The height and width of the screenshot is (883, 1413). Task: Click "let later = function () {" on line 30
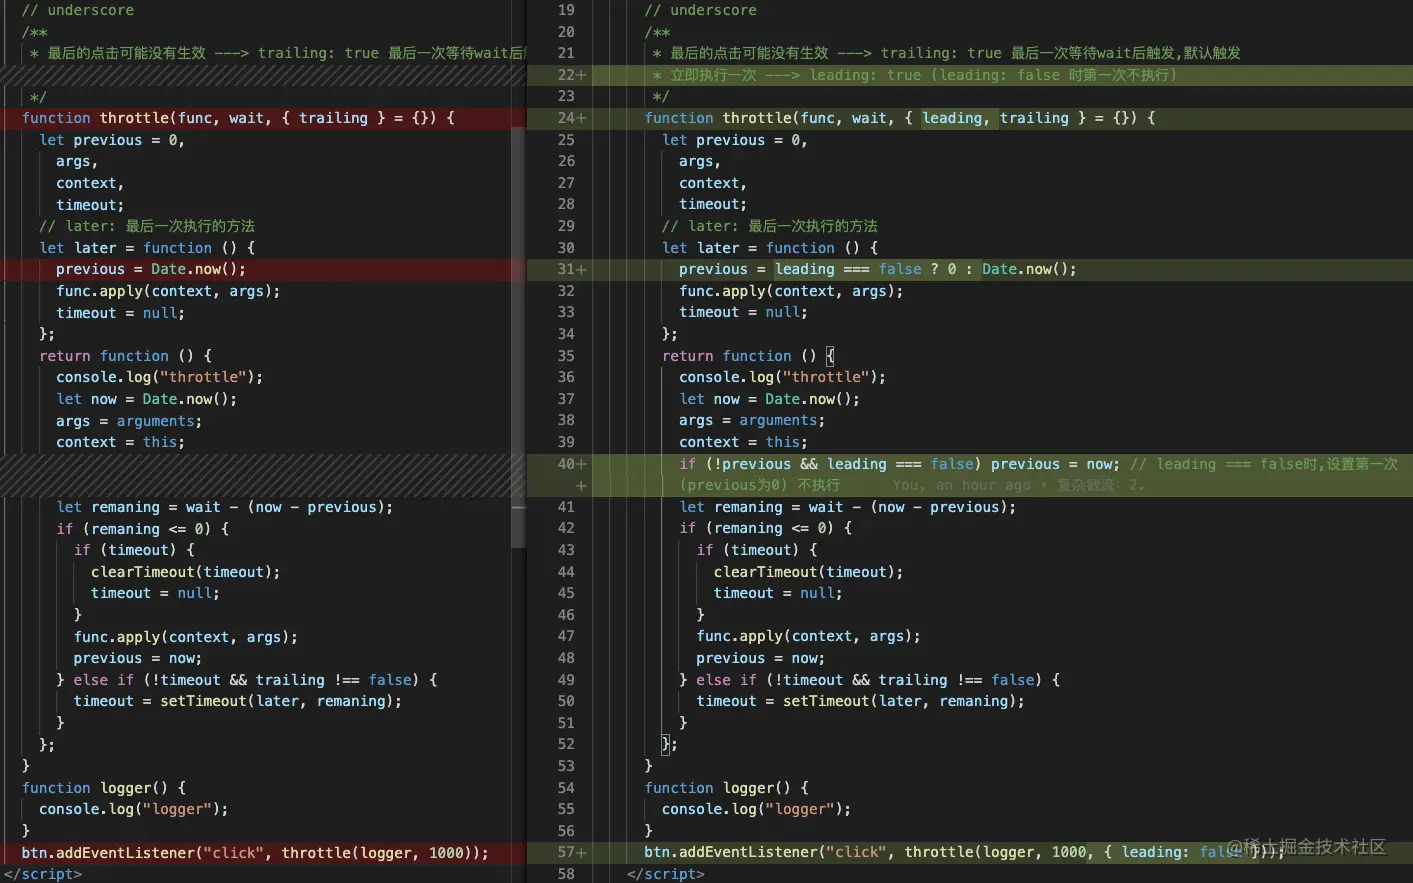pos(770,248)
